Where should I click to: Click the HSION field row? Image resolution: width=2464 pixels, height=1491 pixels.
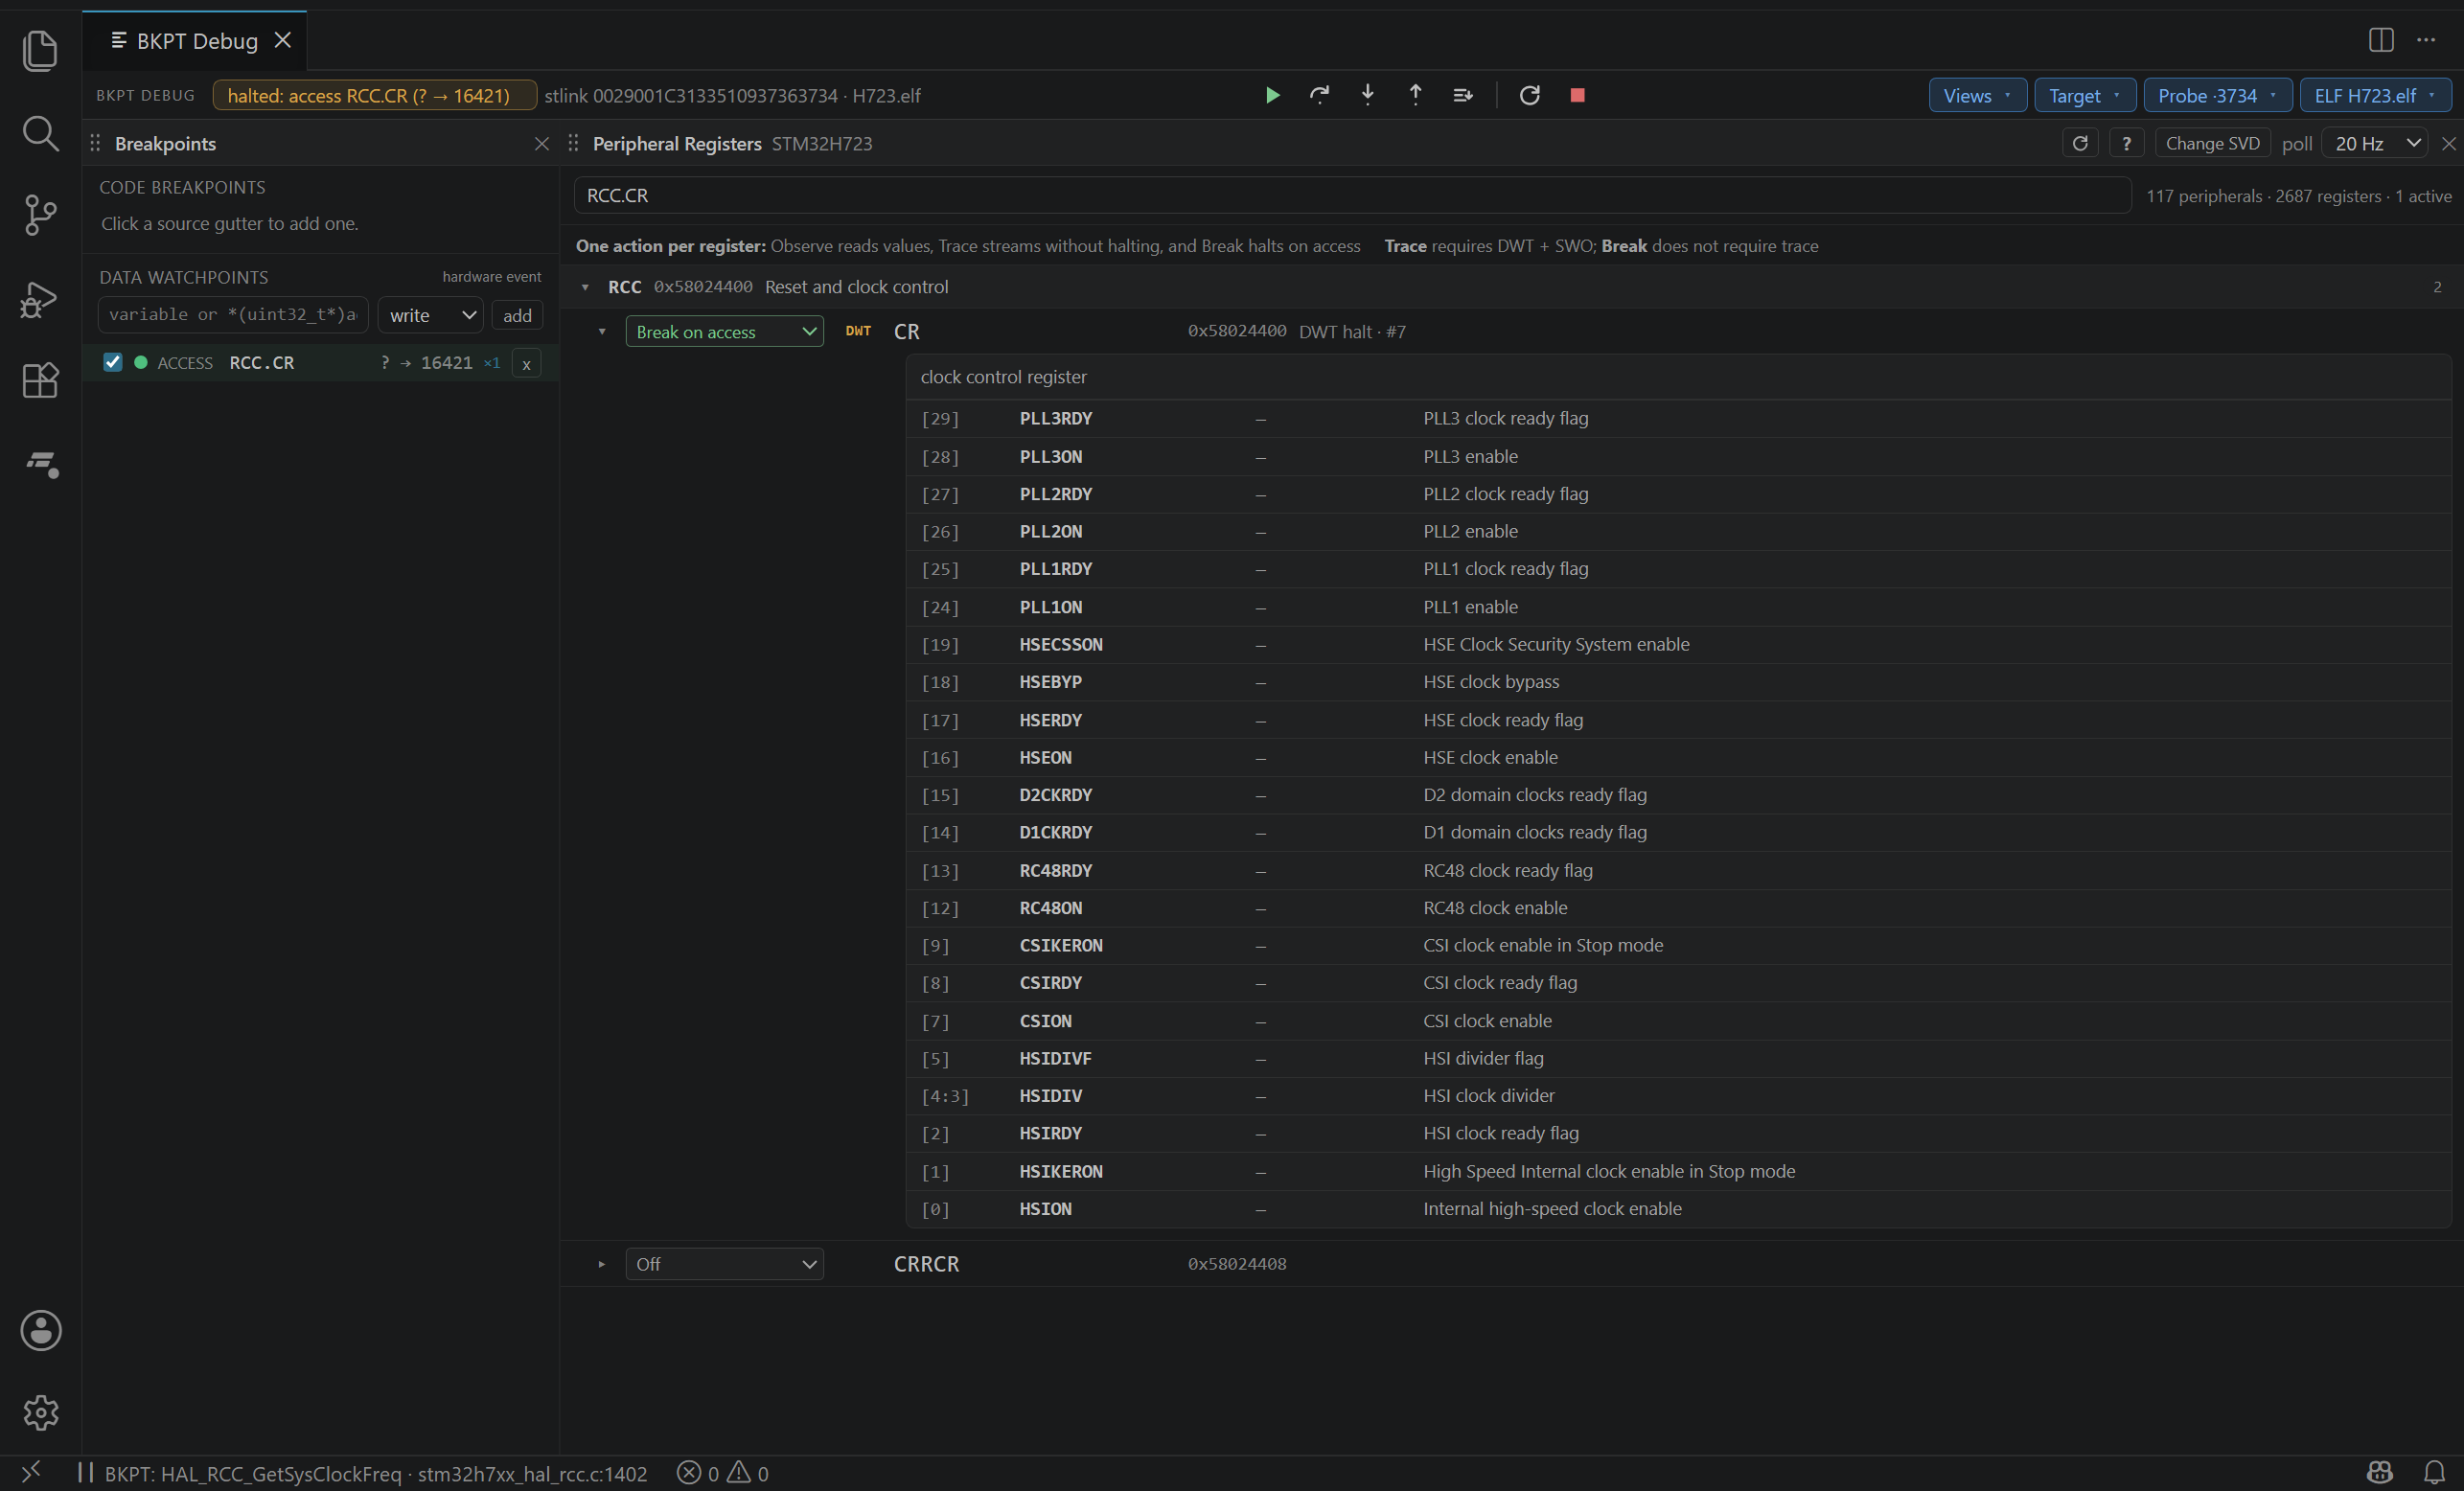(x=1677, y=1208)
